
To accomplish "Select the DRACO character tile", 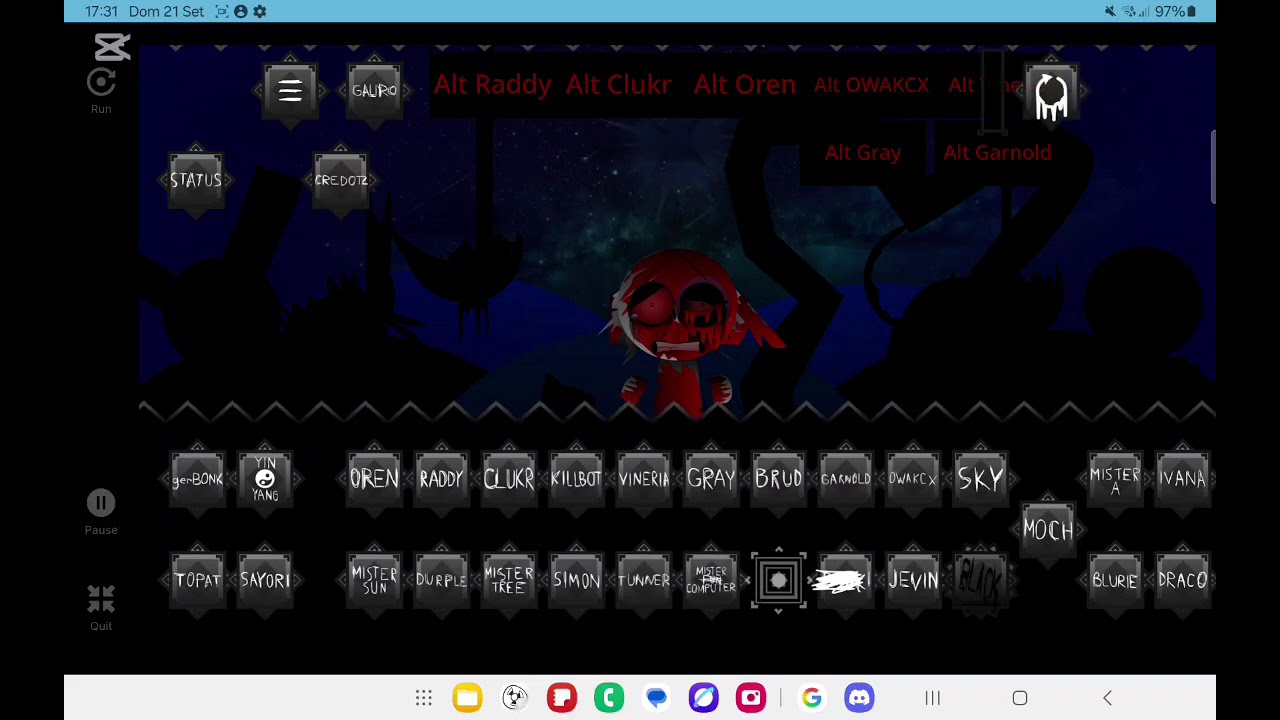I will pos(1182,580).
